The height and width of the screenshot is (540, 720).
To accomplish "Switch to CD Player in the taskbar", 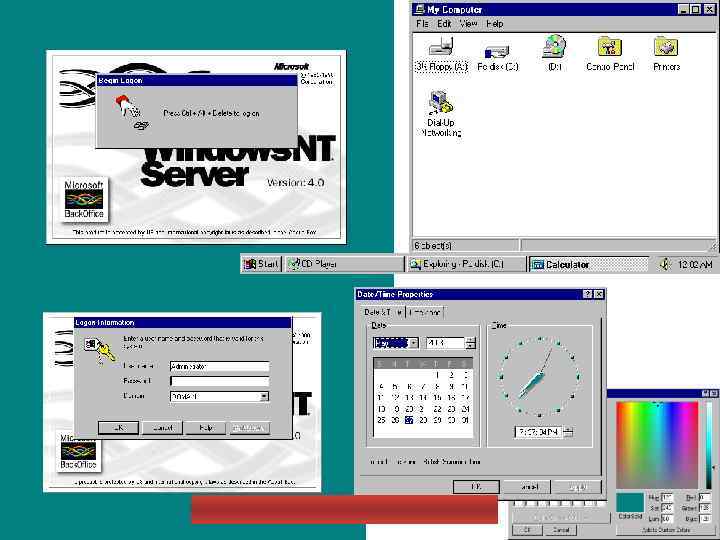I will pos(344,264).
